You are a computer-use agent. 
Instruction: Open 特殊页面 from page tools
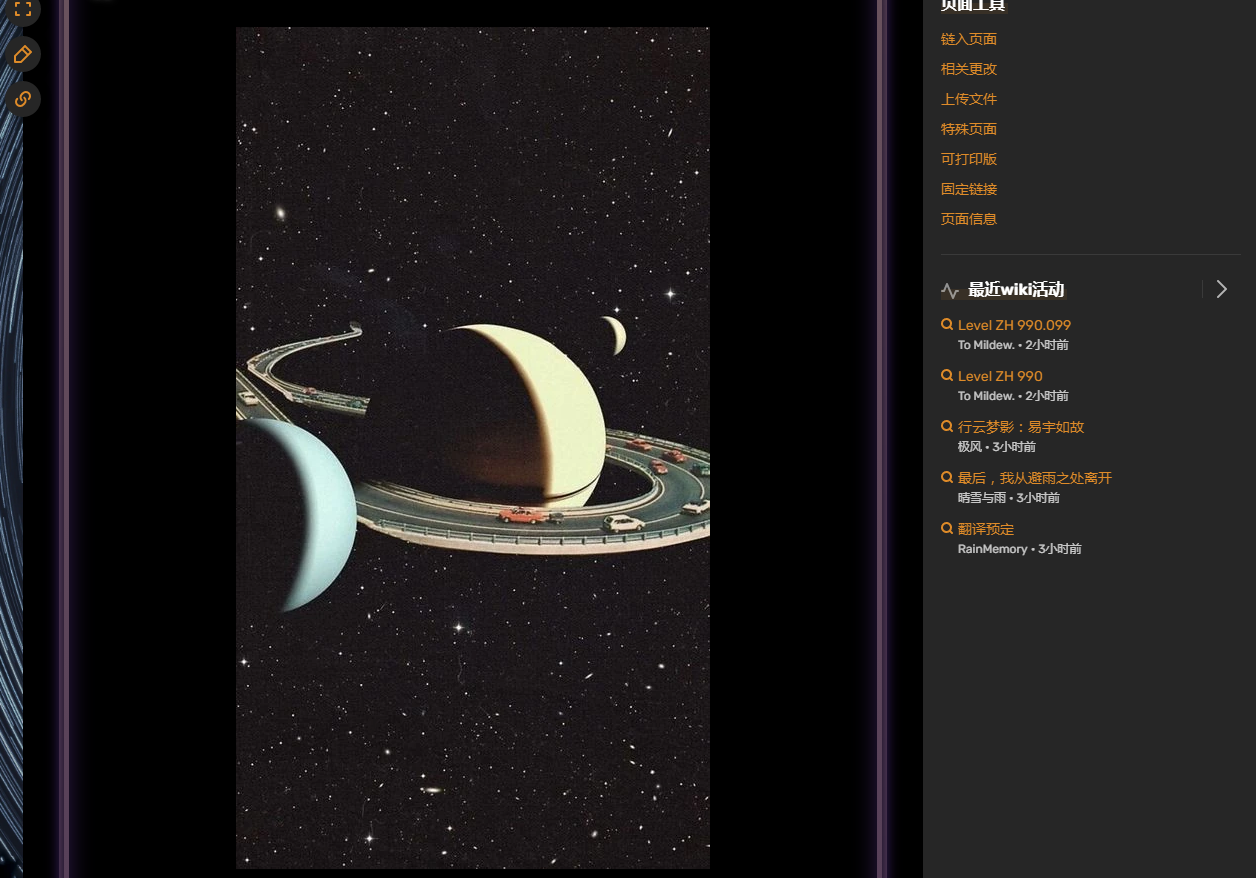click(969, 129)
